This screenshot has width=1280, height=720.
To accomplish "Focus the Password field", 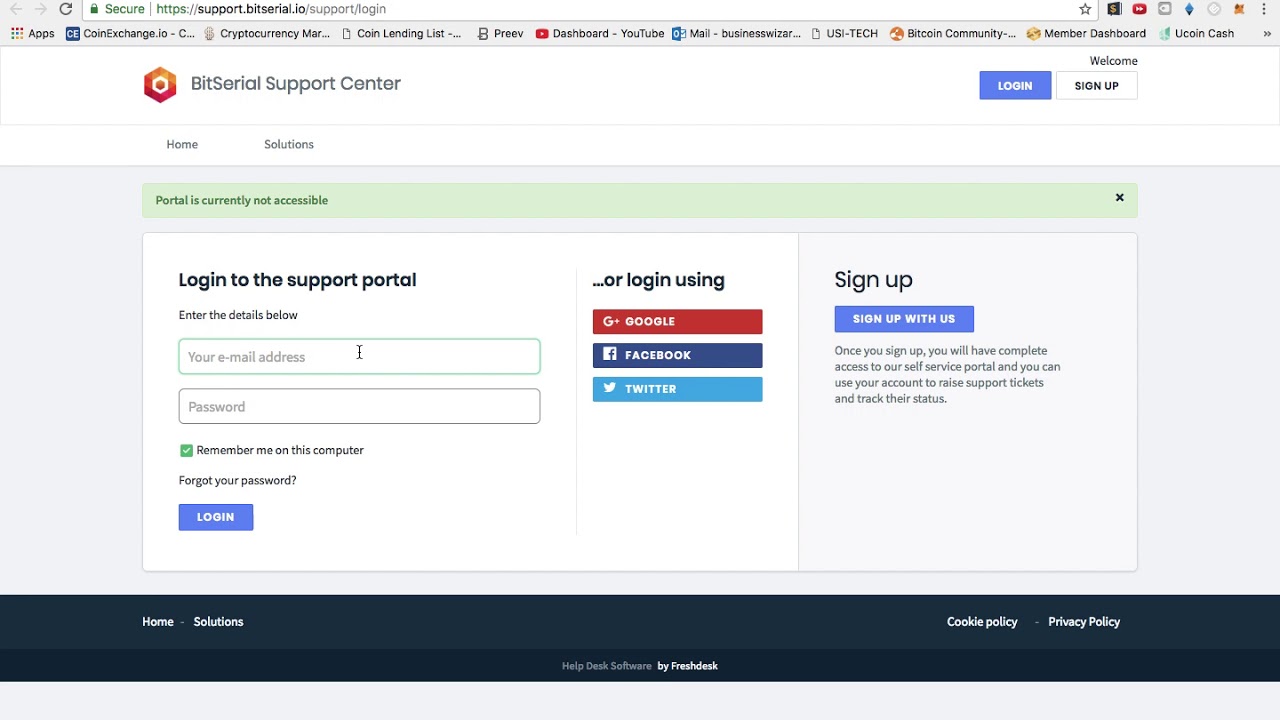I will click(x=359, y=407).
